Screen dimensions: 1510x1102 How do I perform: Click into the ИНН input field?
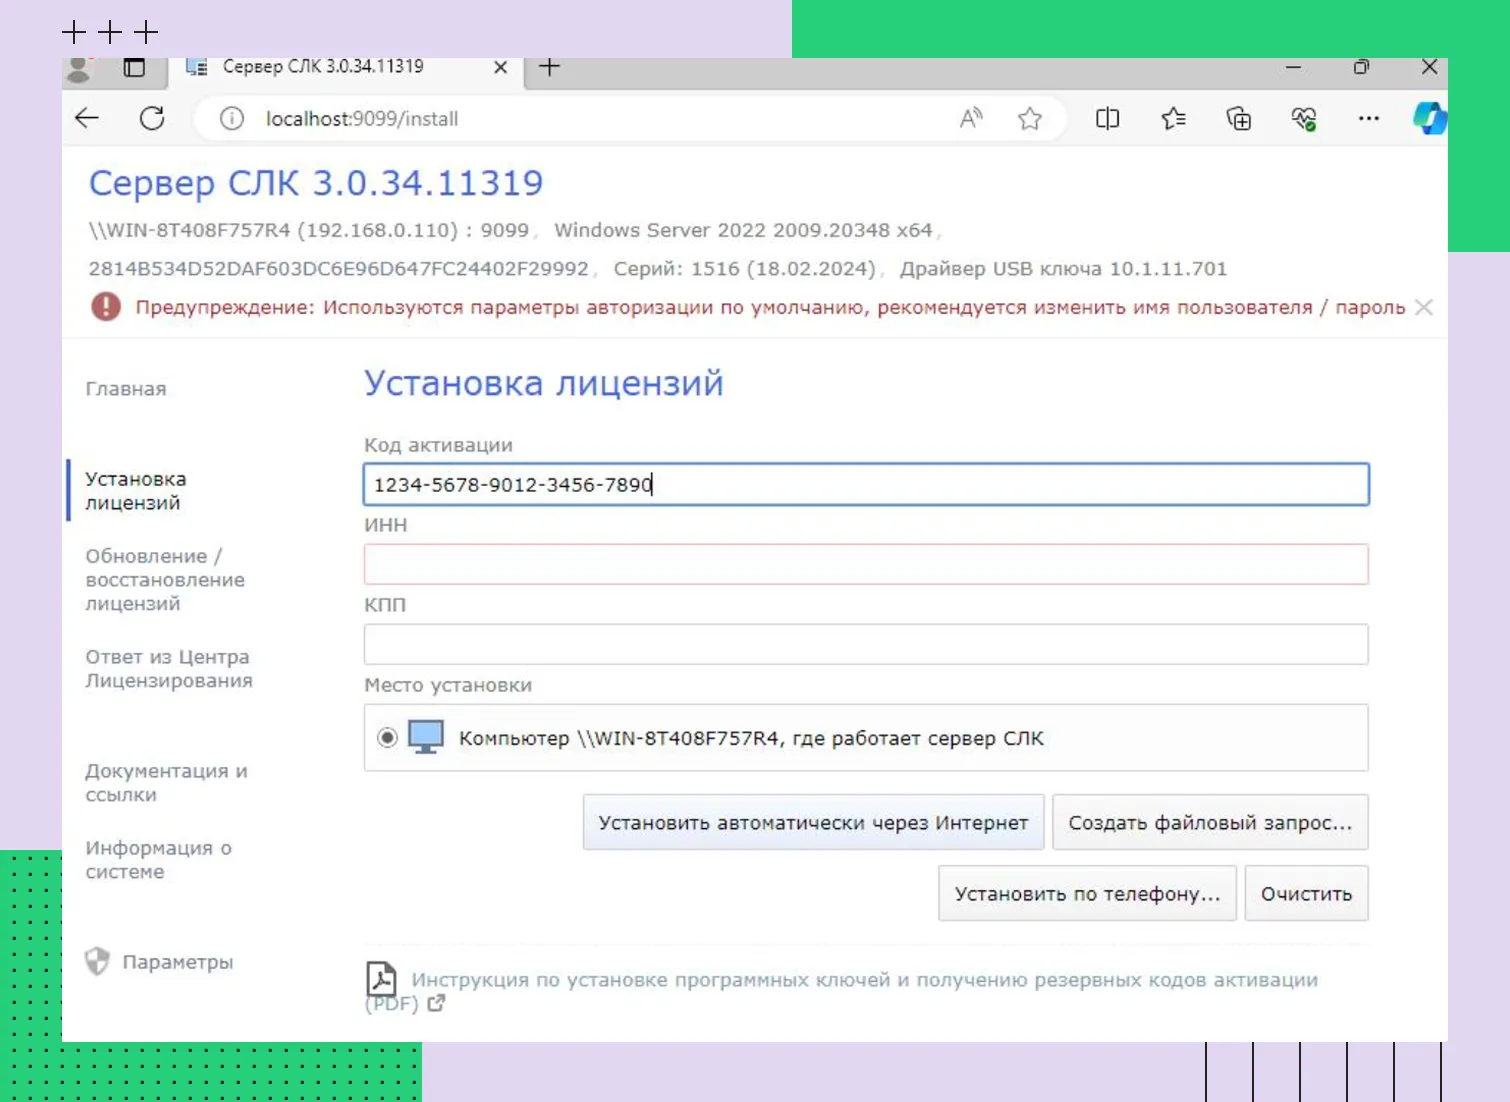pyautogui.click(x=865, y=565)
